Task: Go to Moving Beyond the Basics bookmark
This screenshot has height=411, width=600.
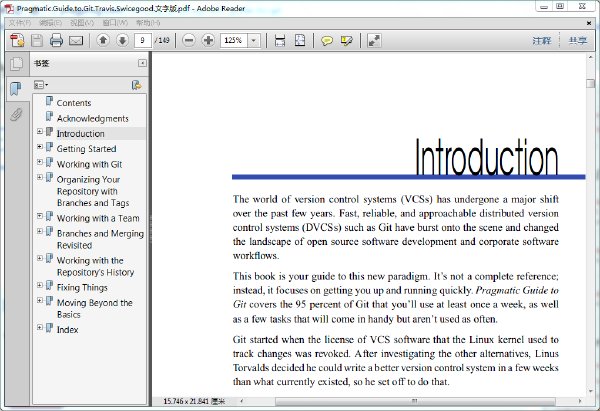Action: [95, 308]
